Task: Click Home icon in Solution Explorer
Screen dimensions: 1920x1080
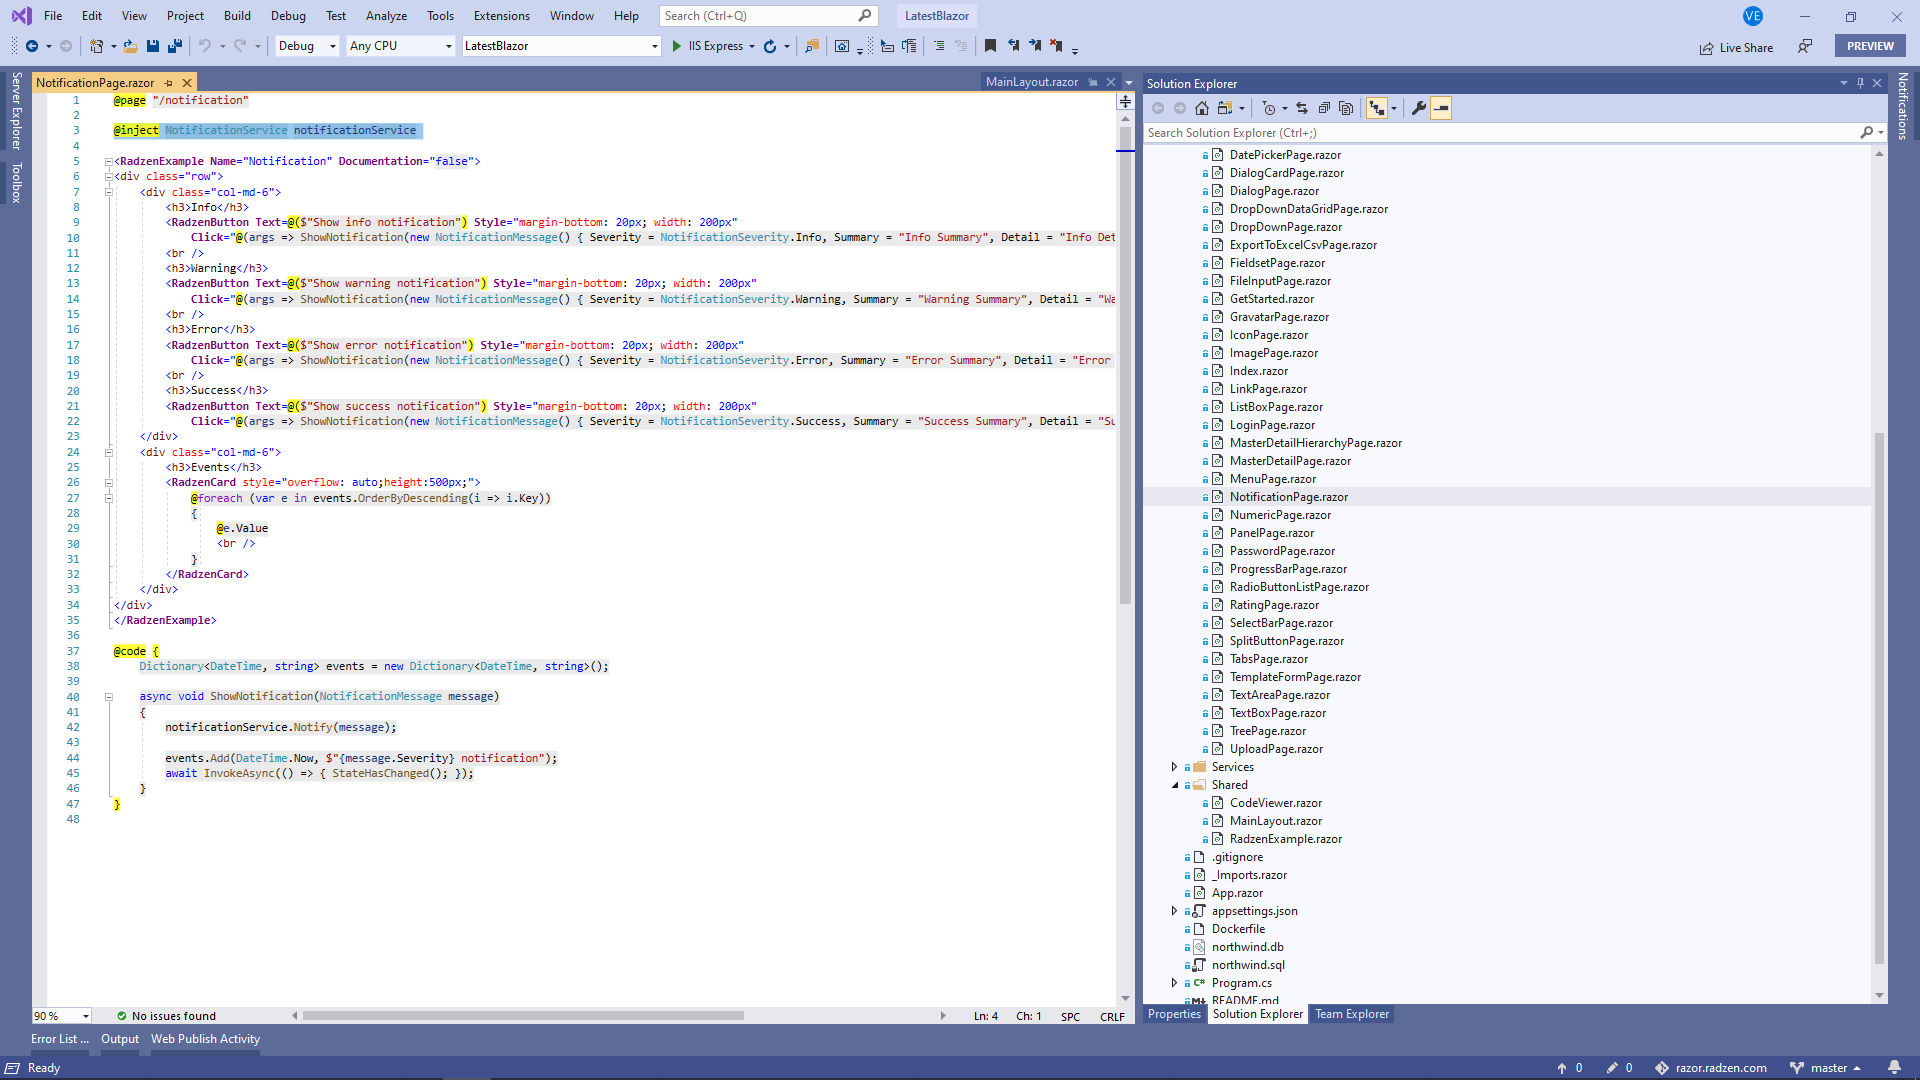Action: pyautogui.click(x=1202, y=108)
